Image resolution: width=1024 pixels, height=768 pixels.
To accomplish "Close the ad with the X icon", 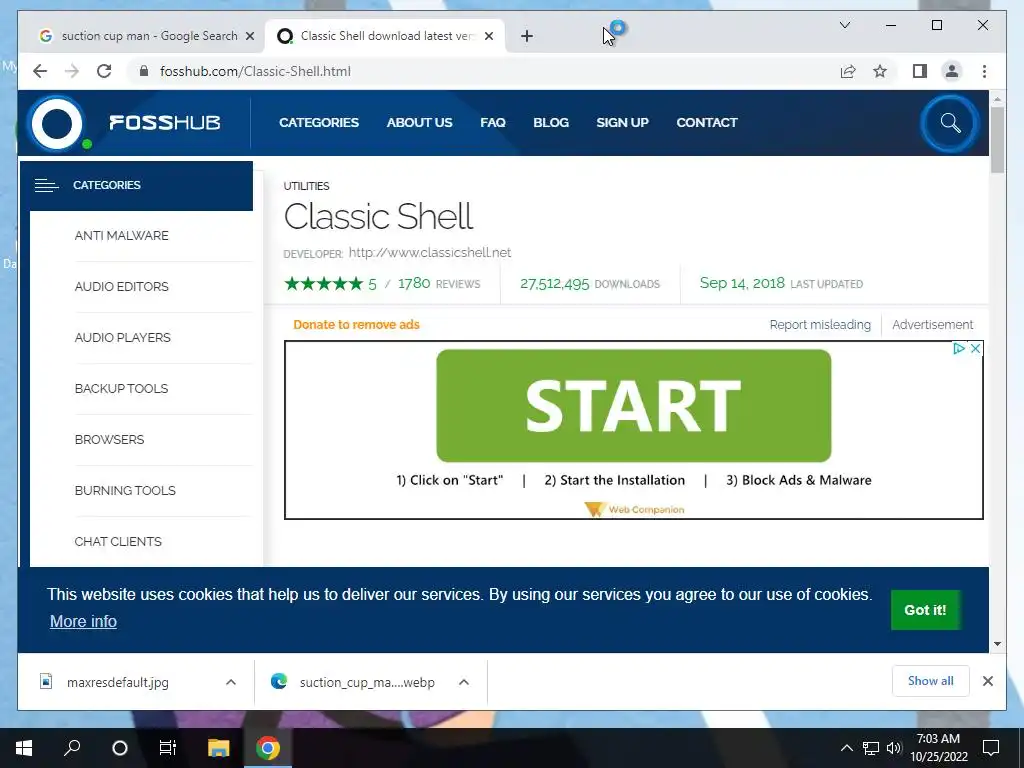I will pos(975,349).
